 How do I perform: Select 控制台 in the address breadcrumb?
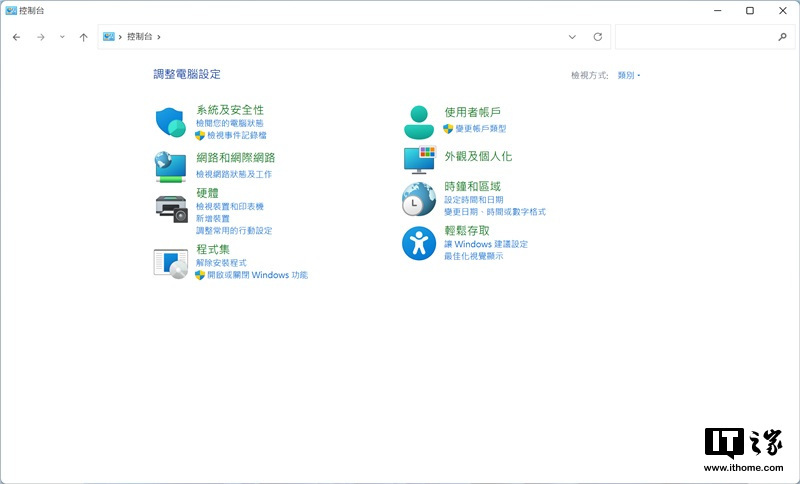tap(139, 37)
